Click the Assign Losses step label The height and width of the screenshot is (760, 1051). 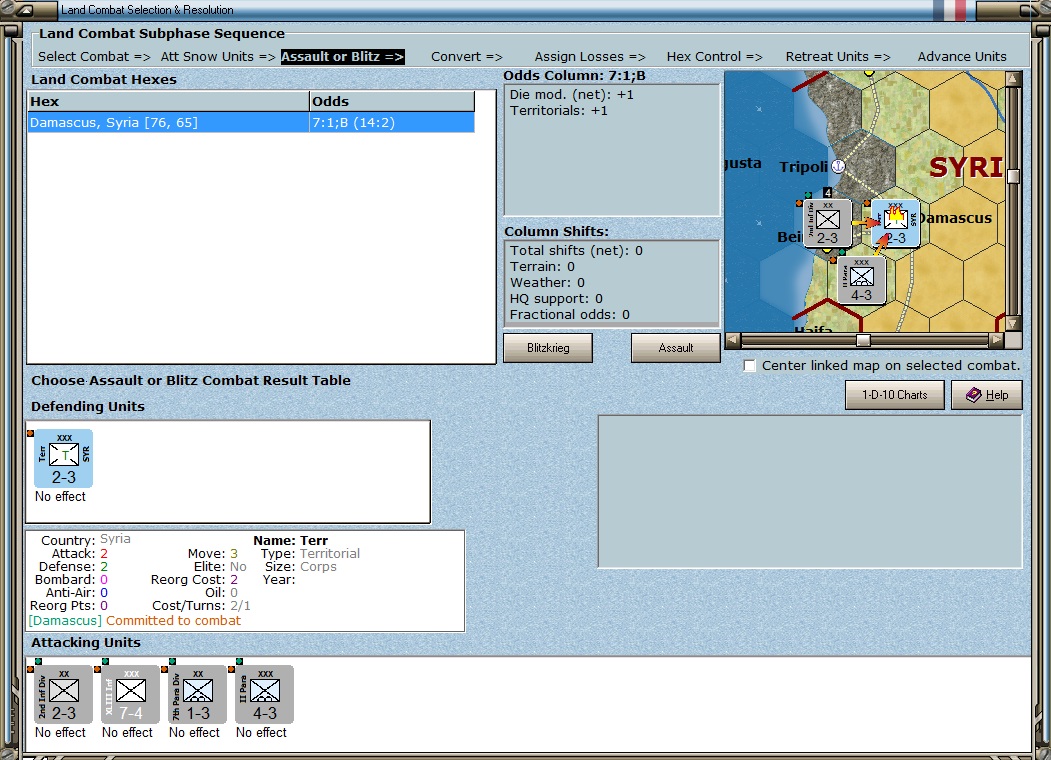pyautogui.click(x=590, y=57)
